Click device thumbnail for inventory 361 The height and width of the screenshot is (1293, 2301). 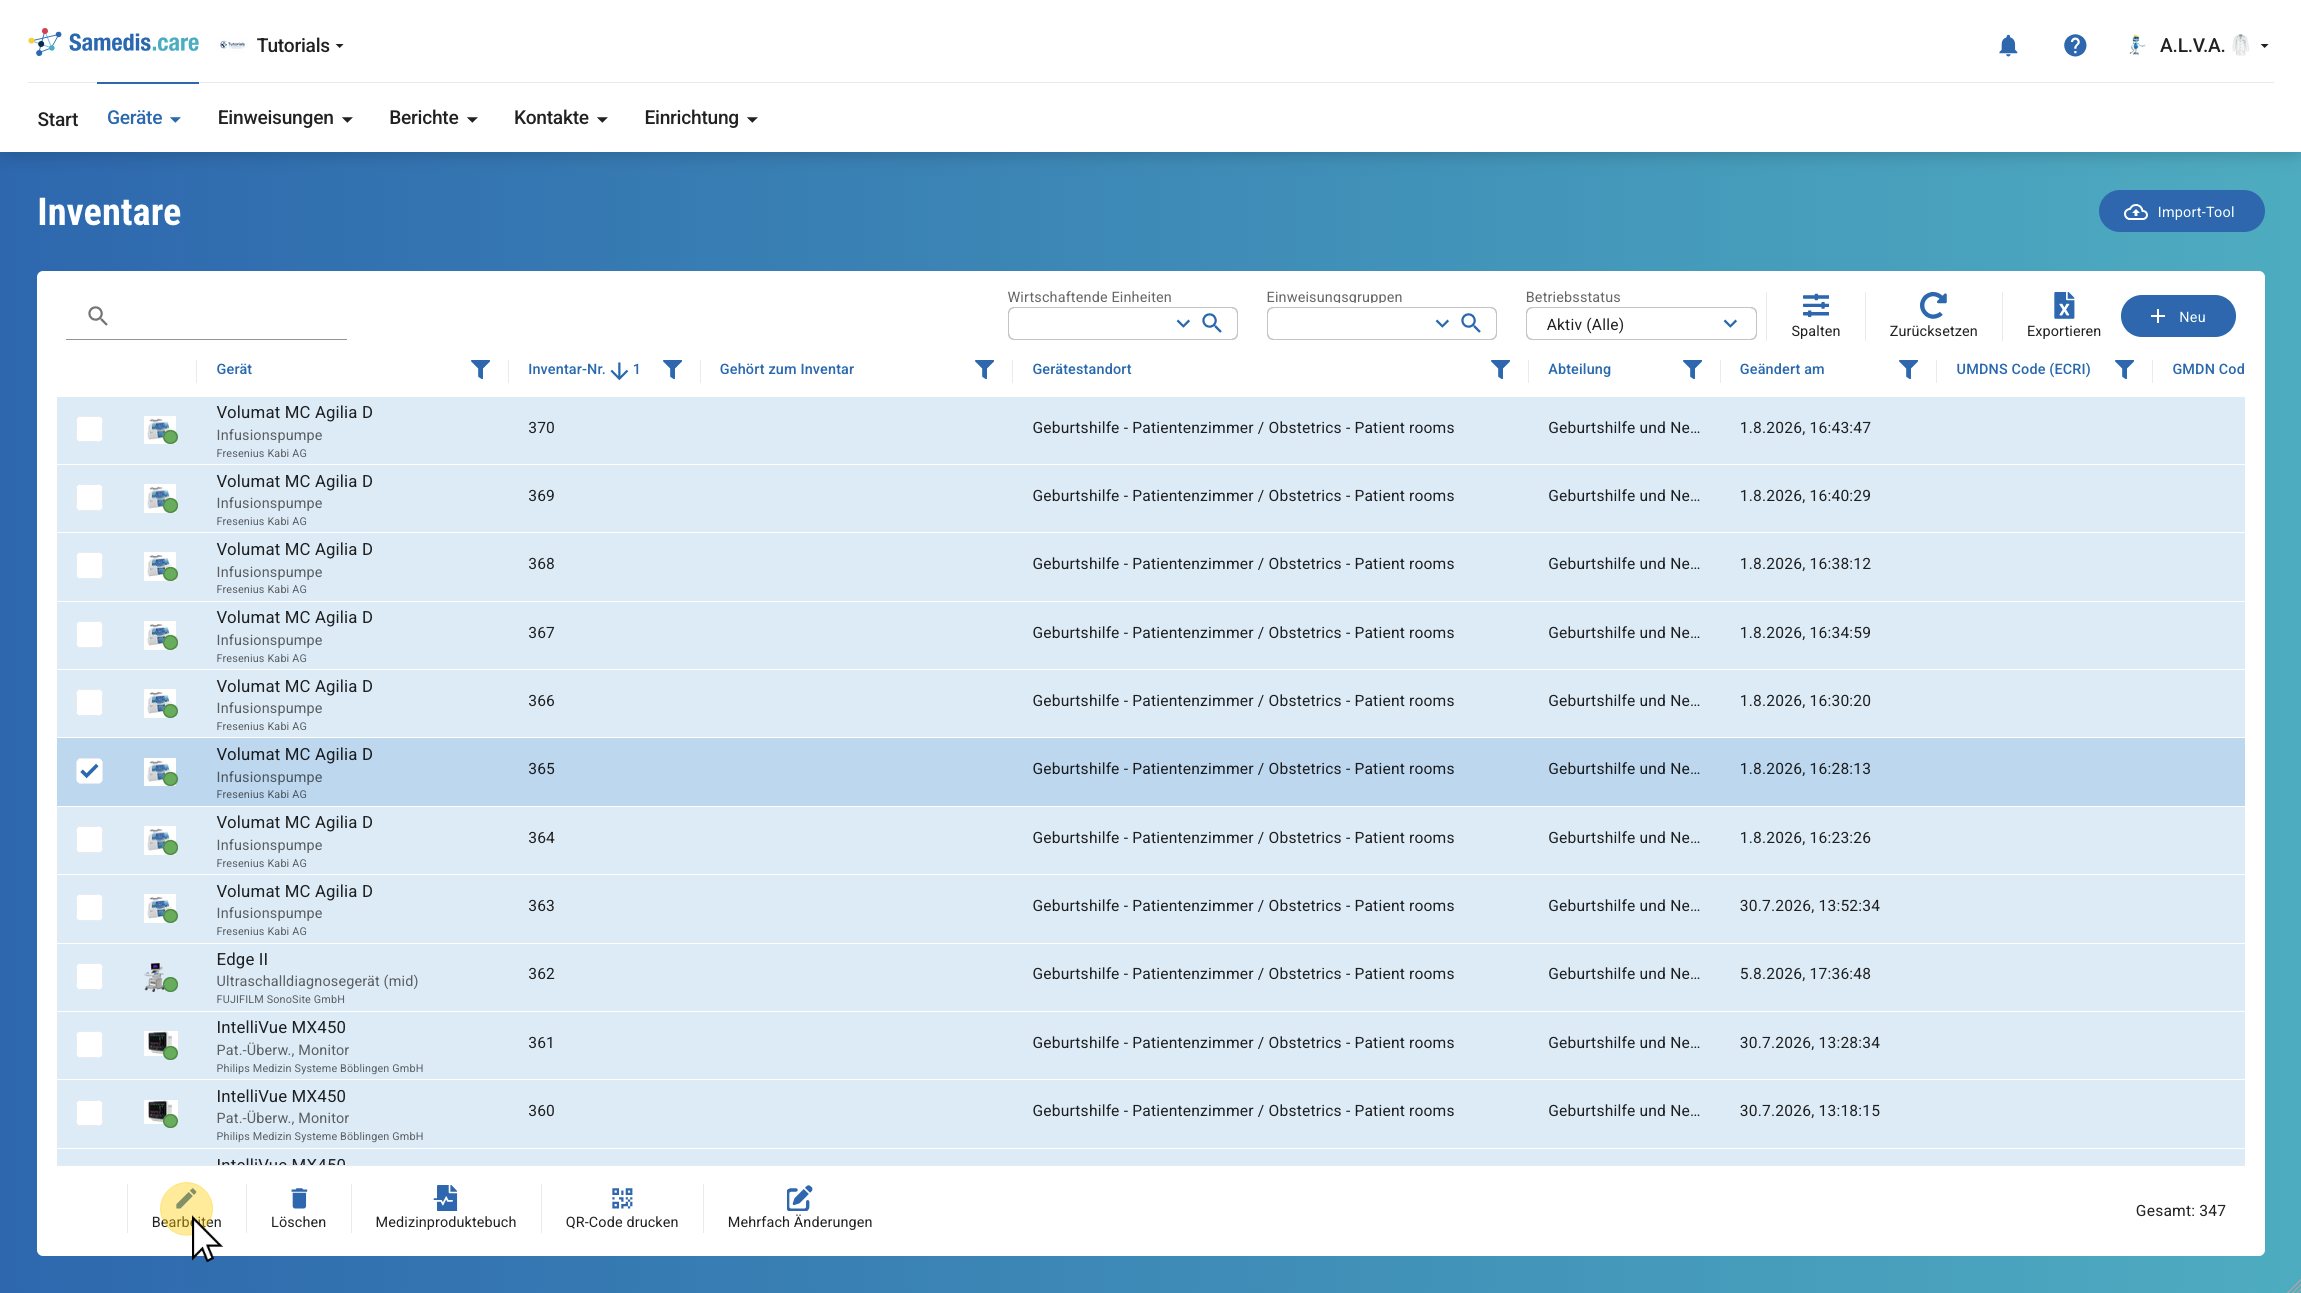[x=160, y=1045]
